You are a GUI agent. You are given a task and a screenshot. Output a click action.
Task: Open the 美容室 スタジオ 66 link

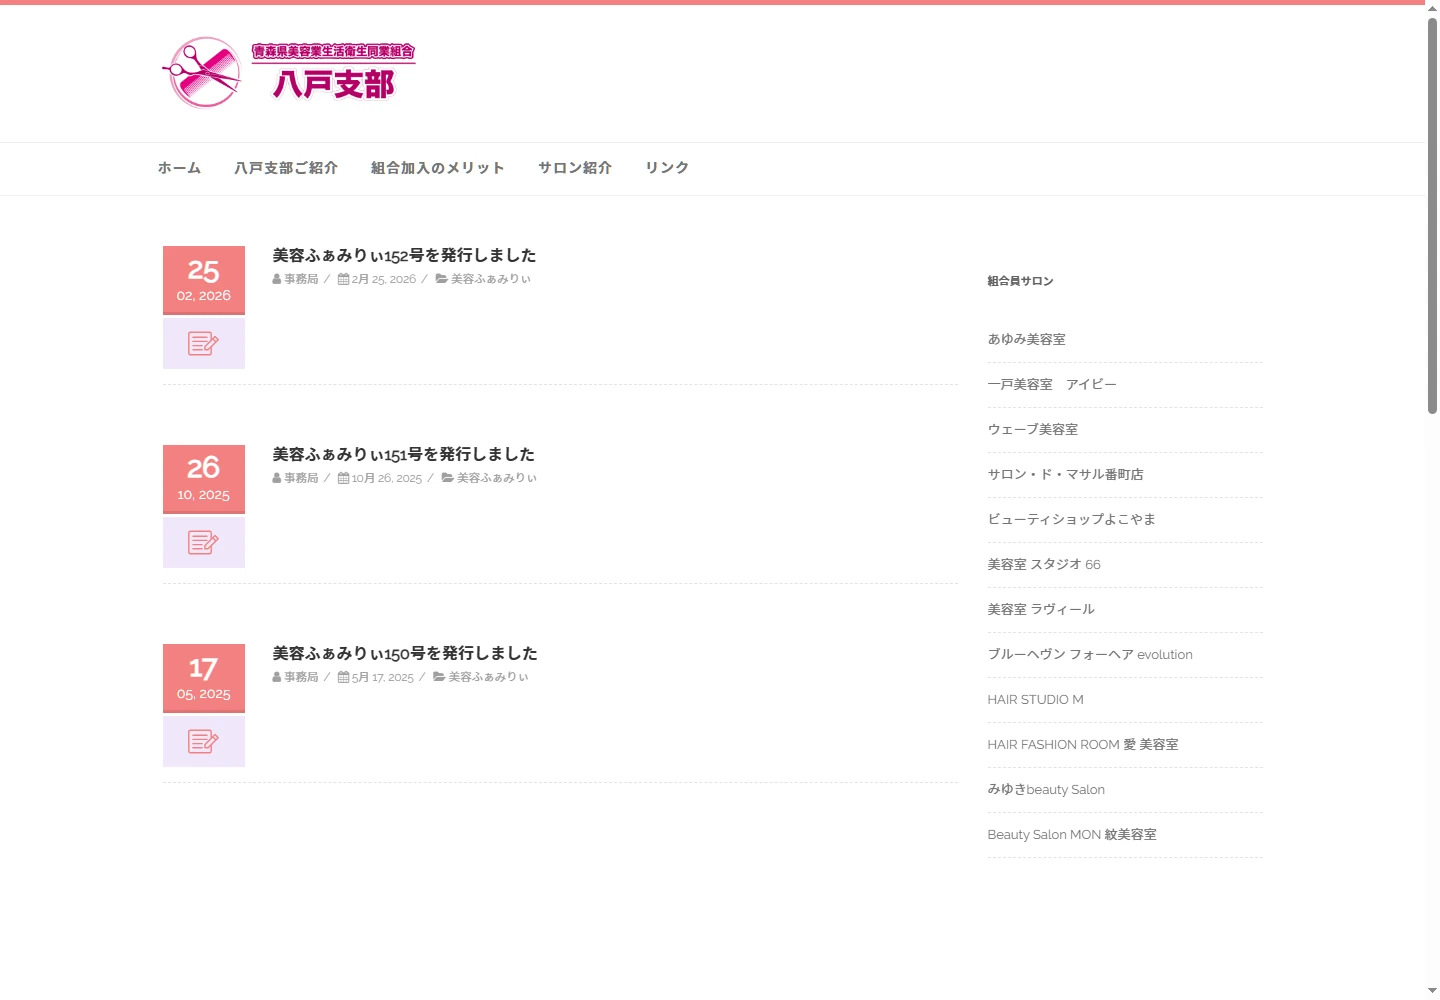[x=1044, y=564]
